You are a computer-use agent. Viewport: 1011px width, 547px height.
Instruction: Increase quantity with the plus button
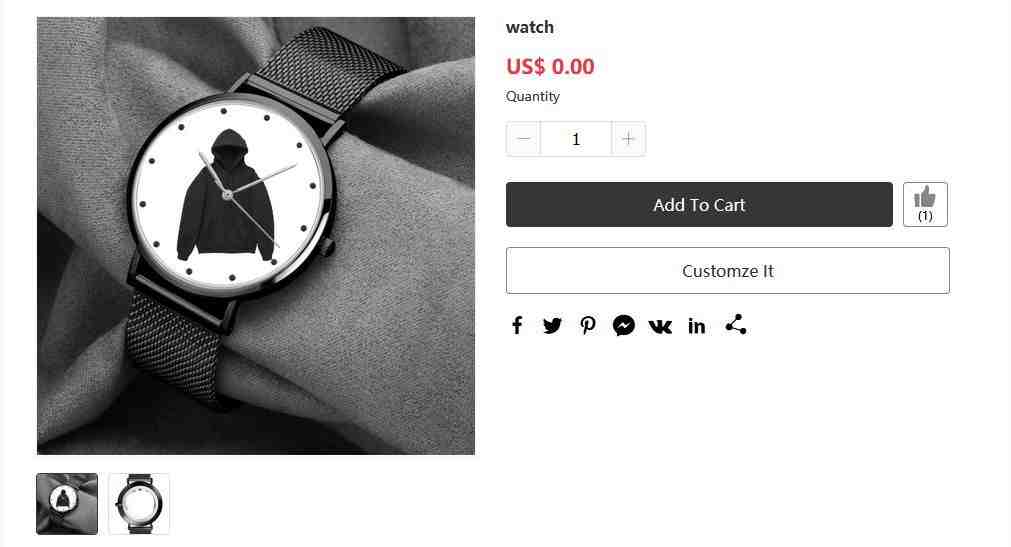628,139
